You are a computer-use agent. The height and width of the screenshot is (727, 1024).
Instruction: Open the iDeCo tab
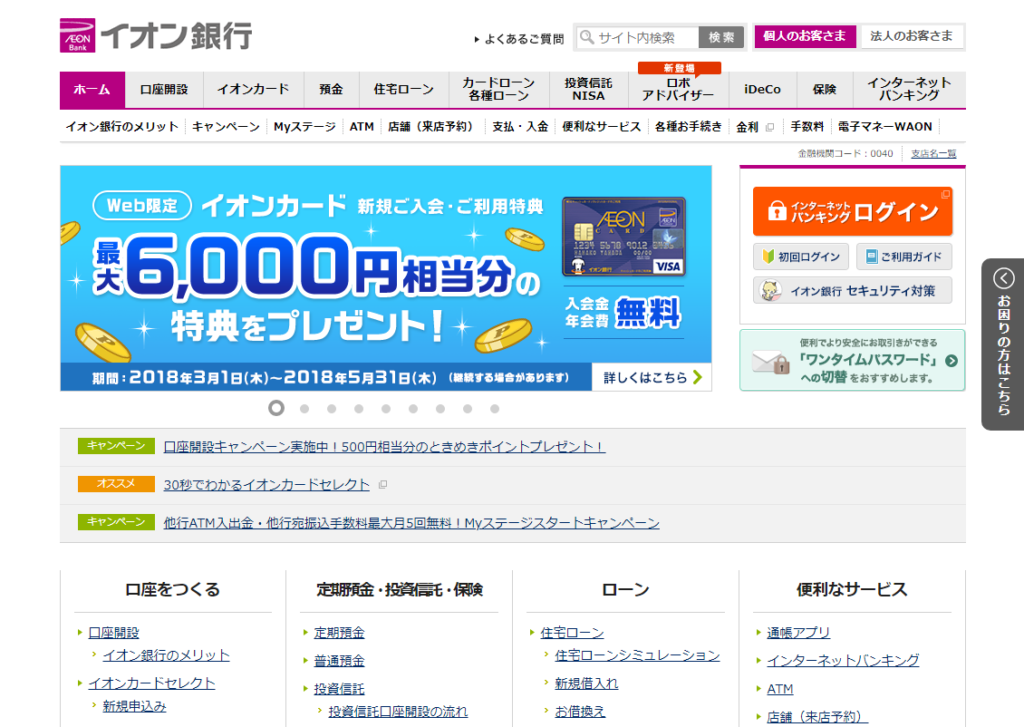tap(763, 89)
